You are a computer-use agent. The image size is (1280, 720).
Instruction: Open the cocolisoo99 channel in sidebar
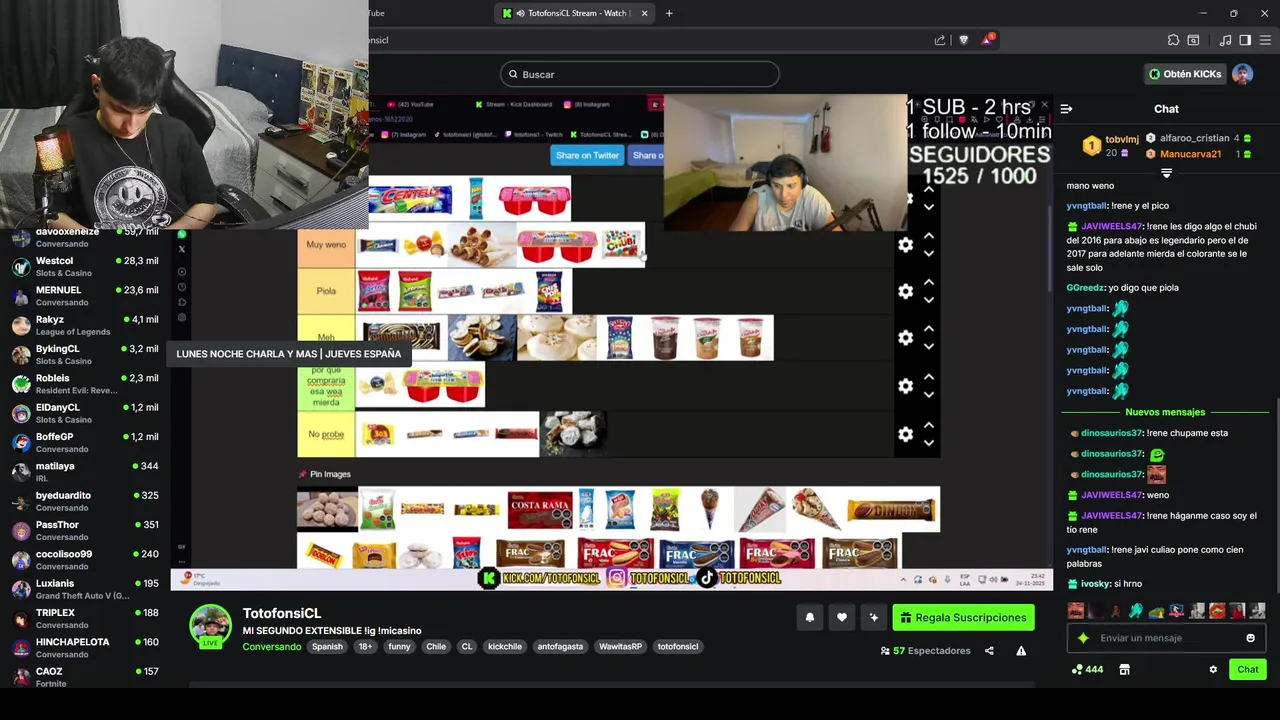click(x=84, y=560)
